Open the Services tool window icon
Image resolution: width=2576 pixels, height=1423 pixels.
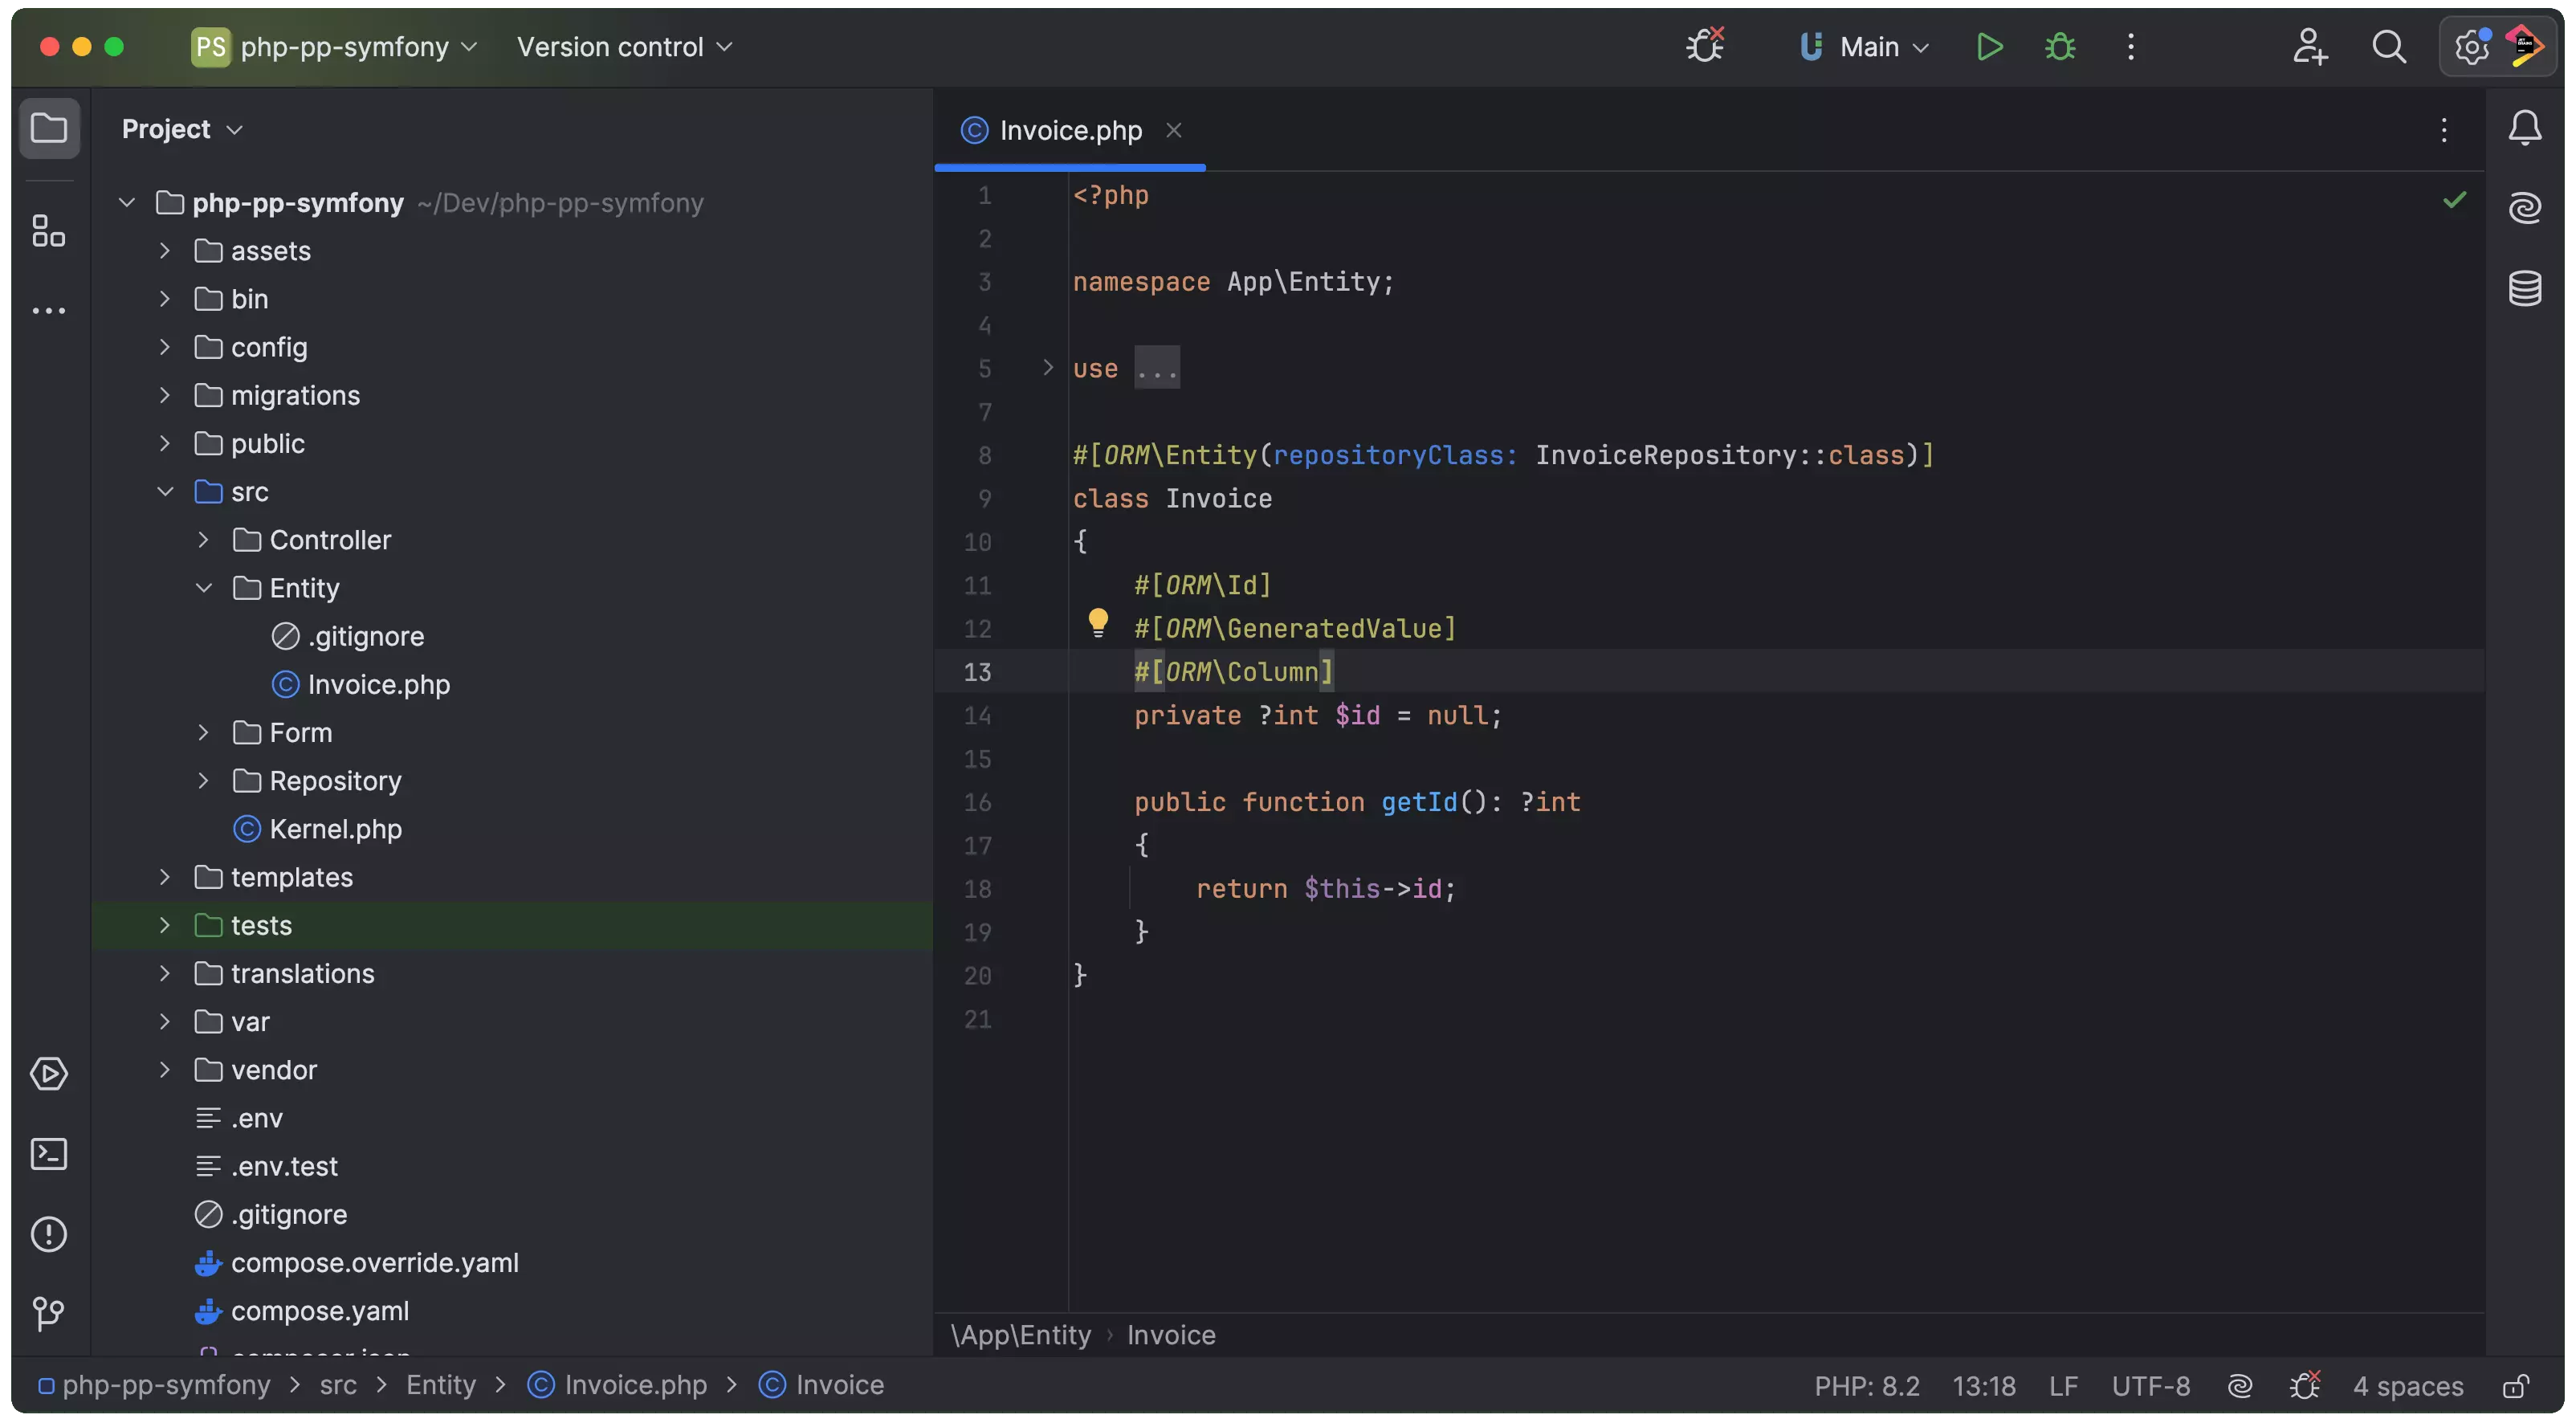[x=48, y=1074]
